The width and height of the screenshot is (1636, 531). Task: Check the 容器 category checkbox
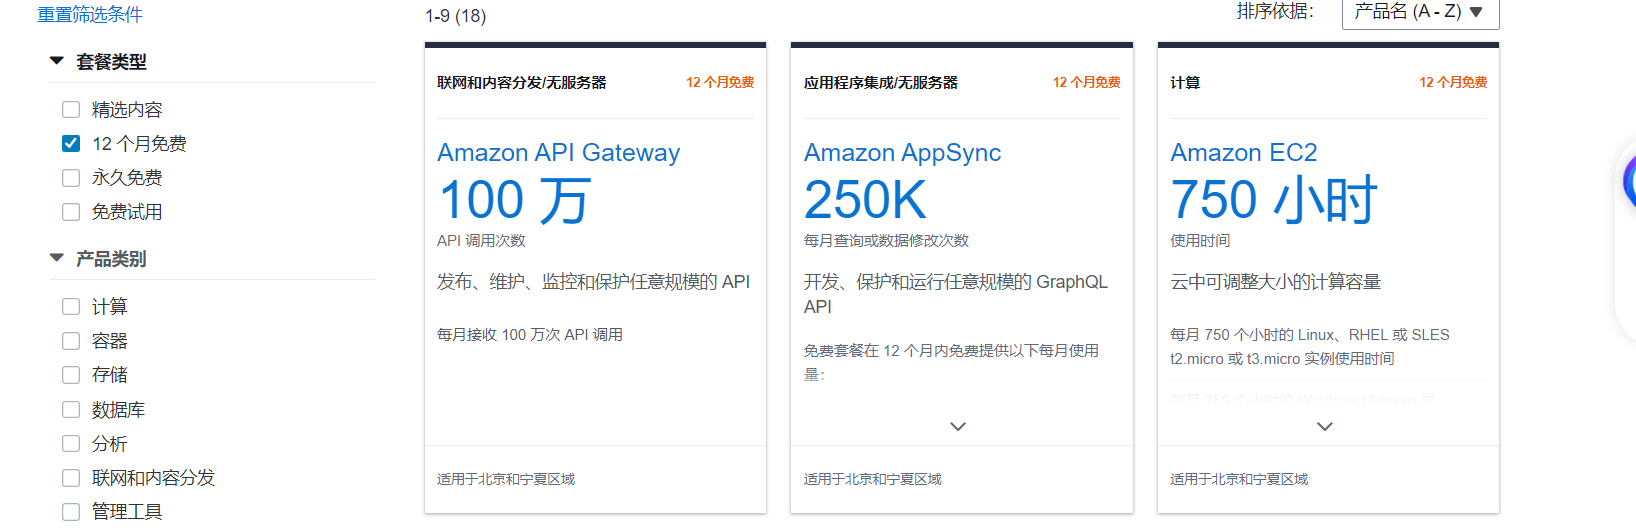[x=71, y=341]
